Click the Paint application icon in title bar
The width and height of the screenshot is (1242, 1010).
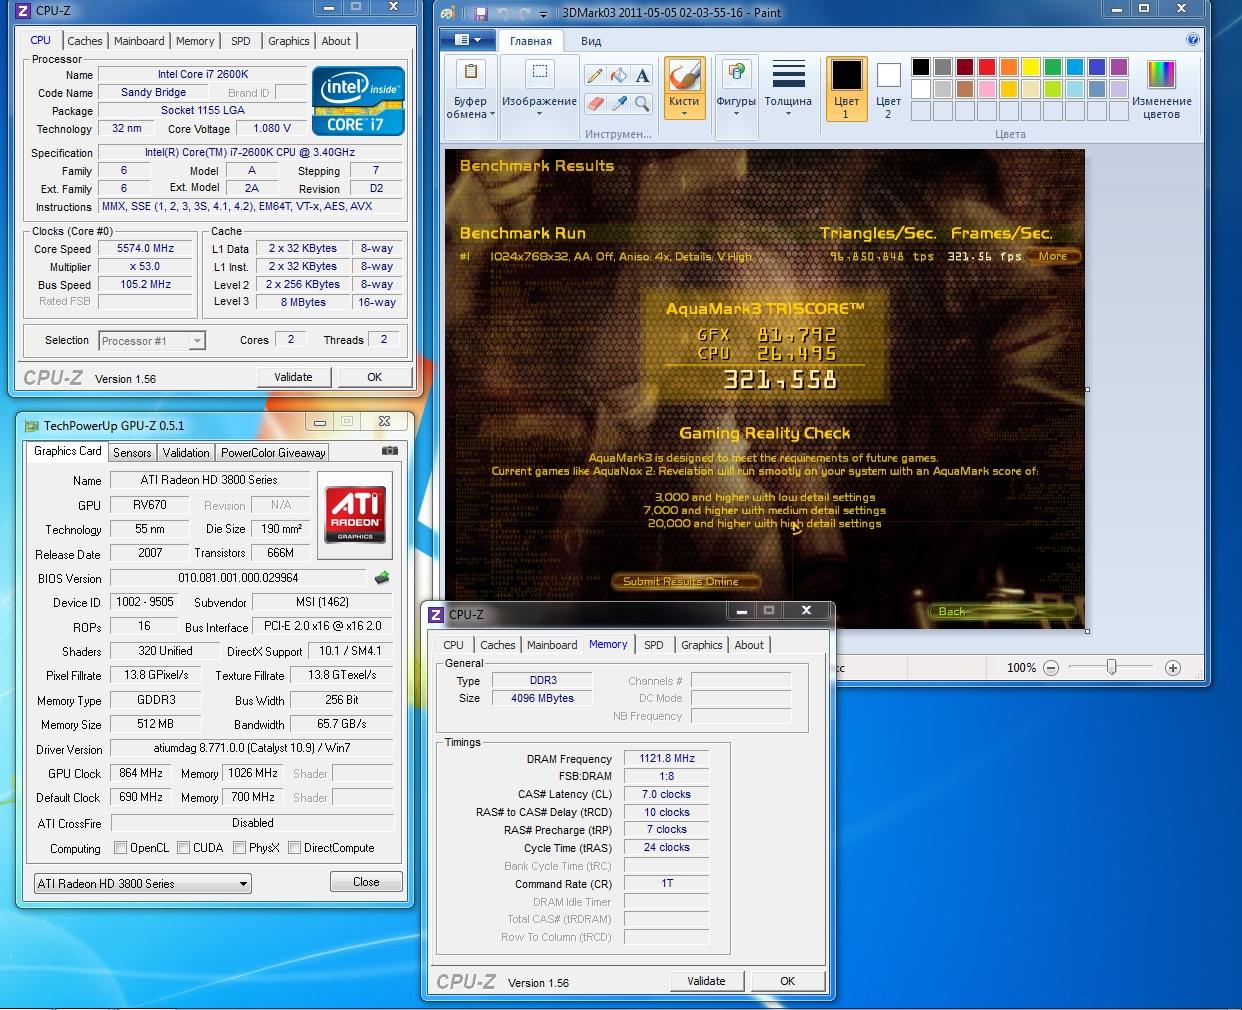[448, 13]
